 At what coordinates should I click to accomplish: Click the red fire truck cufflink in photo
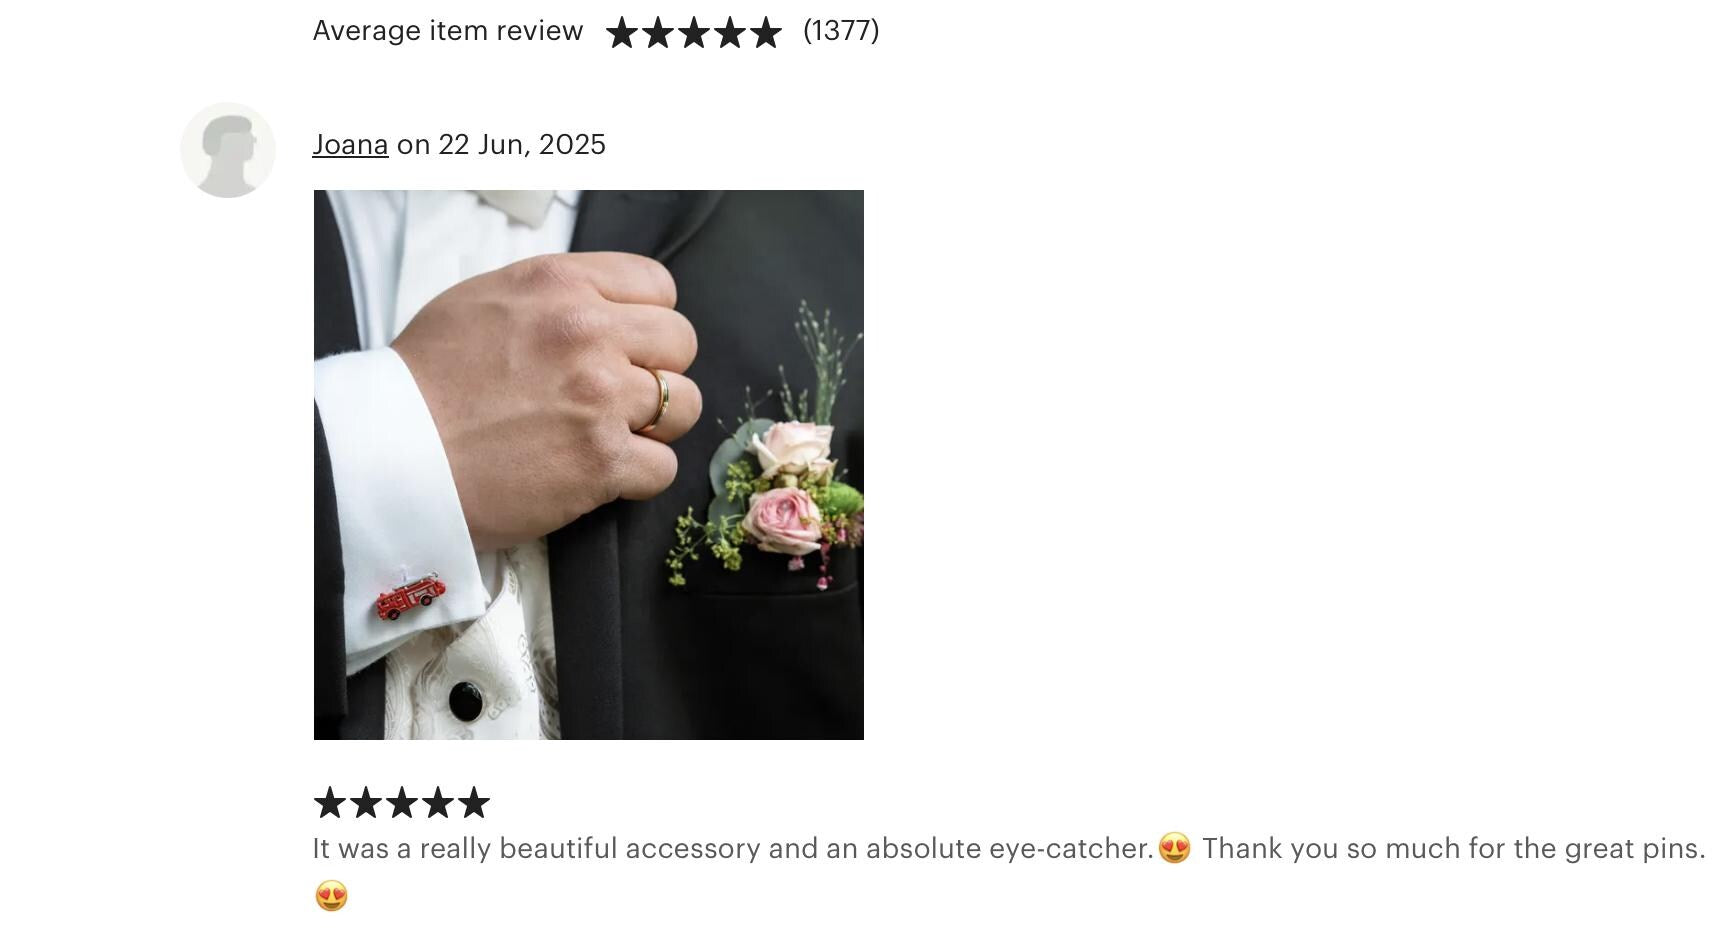pos(410,597)
